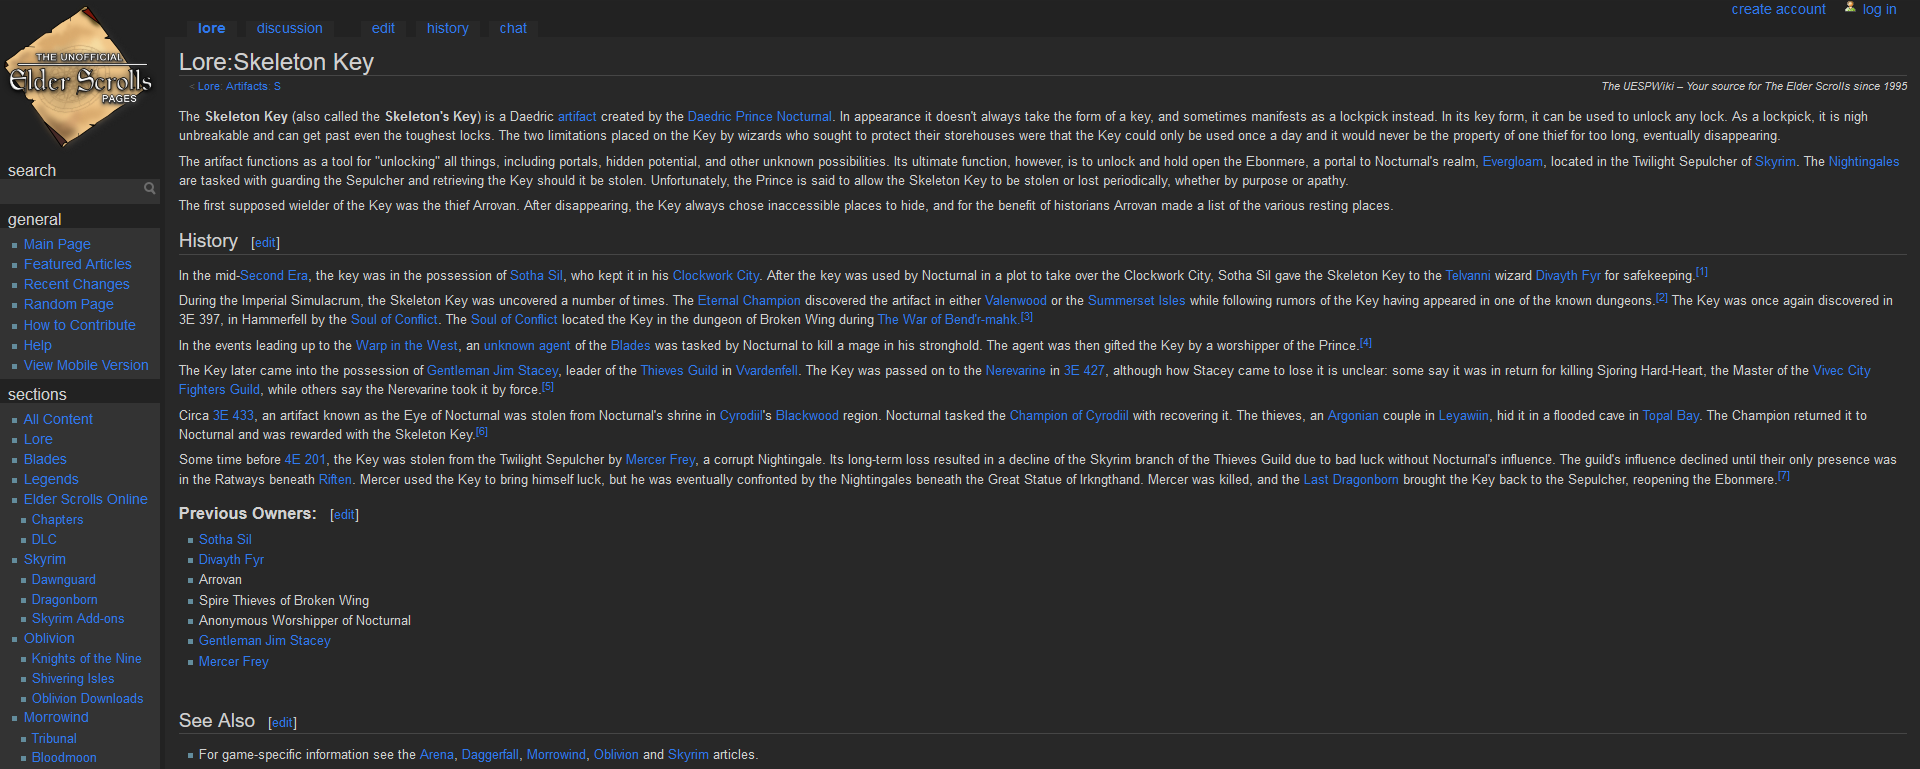View Recent Changes
The width and height of the screenshot is (1920, 769).
pyautogui.click(x=76, y=284)
